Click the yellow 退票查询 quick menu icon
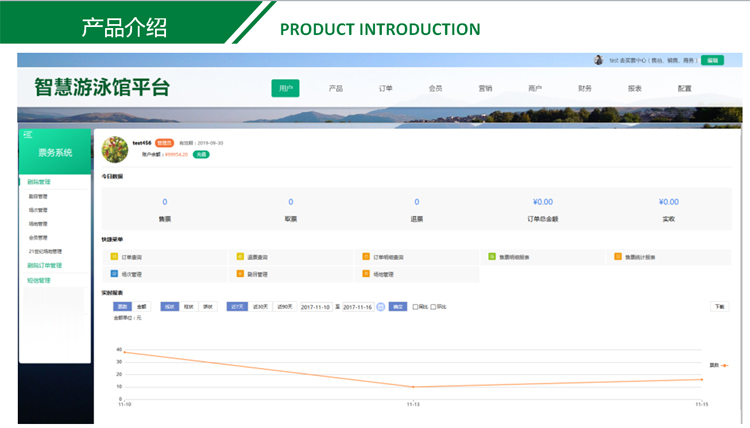Viewport: 750px width, 428px height. 240,257
